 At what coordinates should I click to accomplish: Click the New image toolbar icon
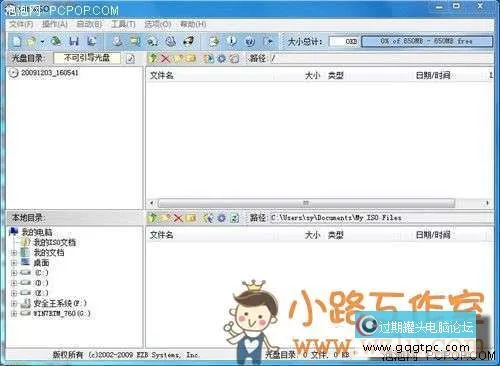pyautogui.click(x=17, y=42)
